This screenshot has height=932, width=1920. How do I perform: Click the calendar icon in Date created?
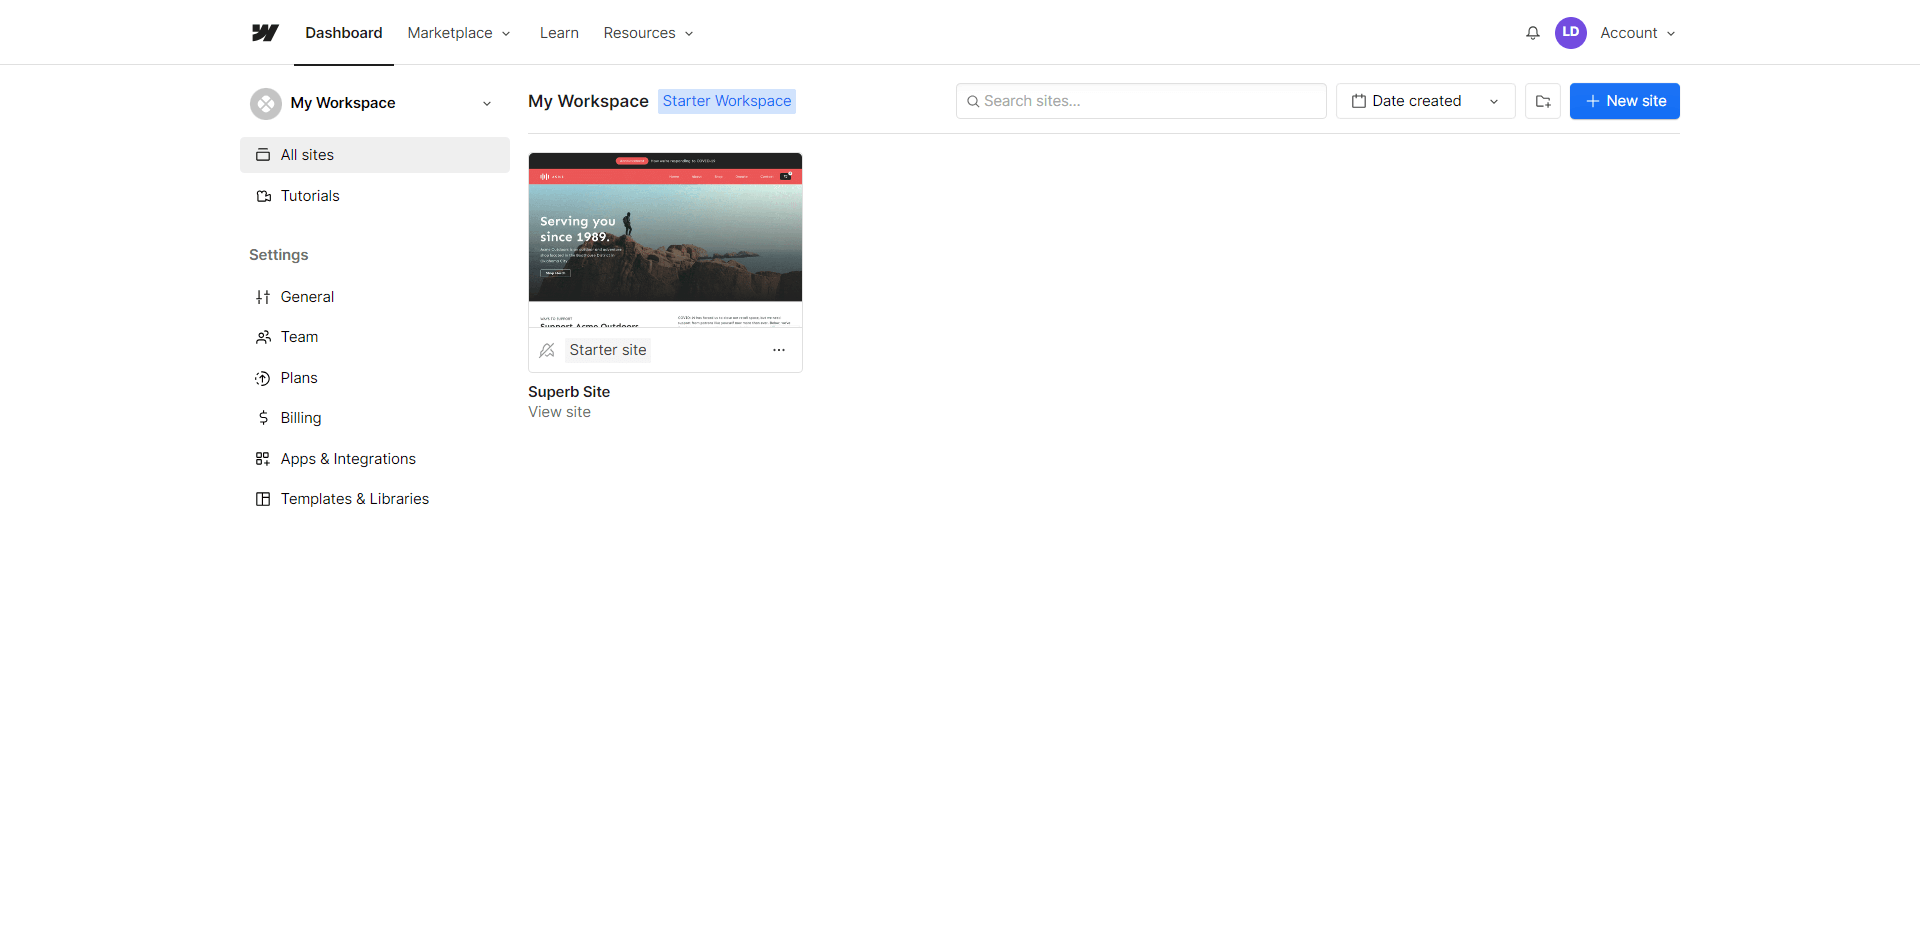coord(1358,101)
